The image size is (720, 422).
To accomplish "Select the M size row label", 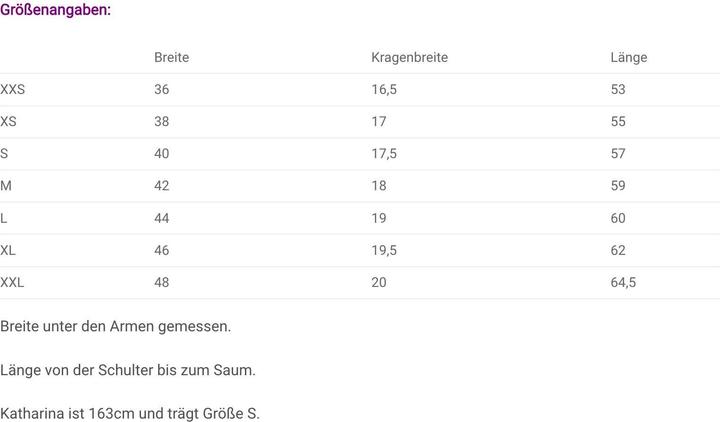I will [x=6, y=186].
